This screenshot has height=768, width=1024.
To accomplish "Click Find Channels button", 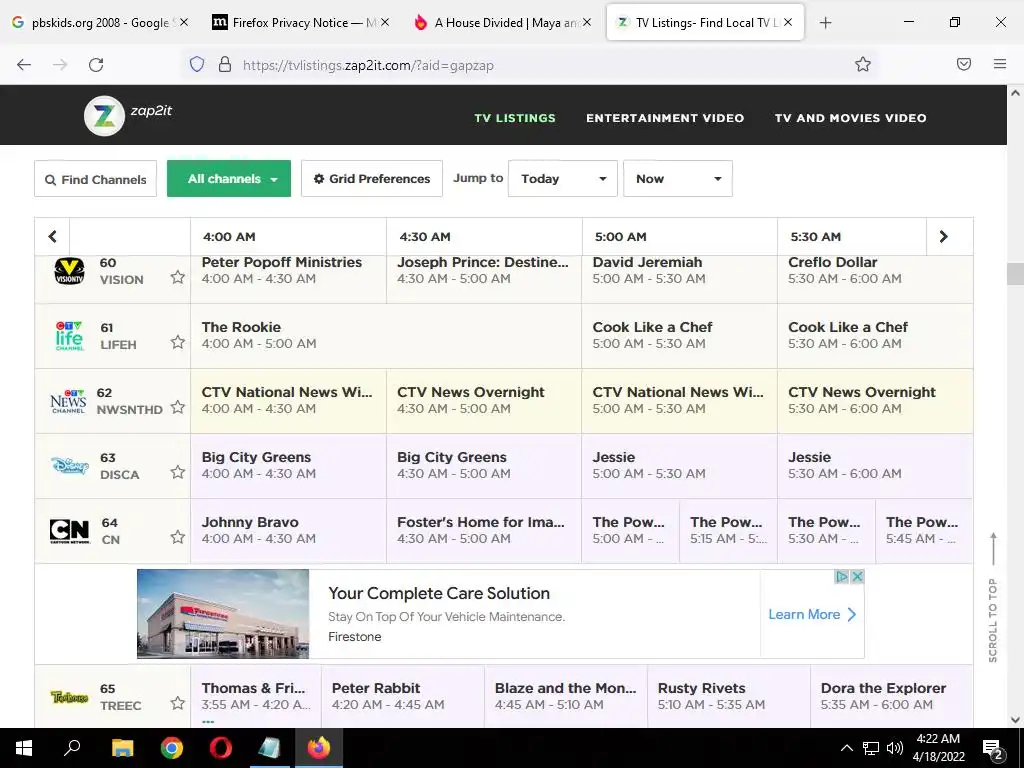I will (95, 178).
